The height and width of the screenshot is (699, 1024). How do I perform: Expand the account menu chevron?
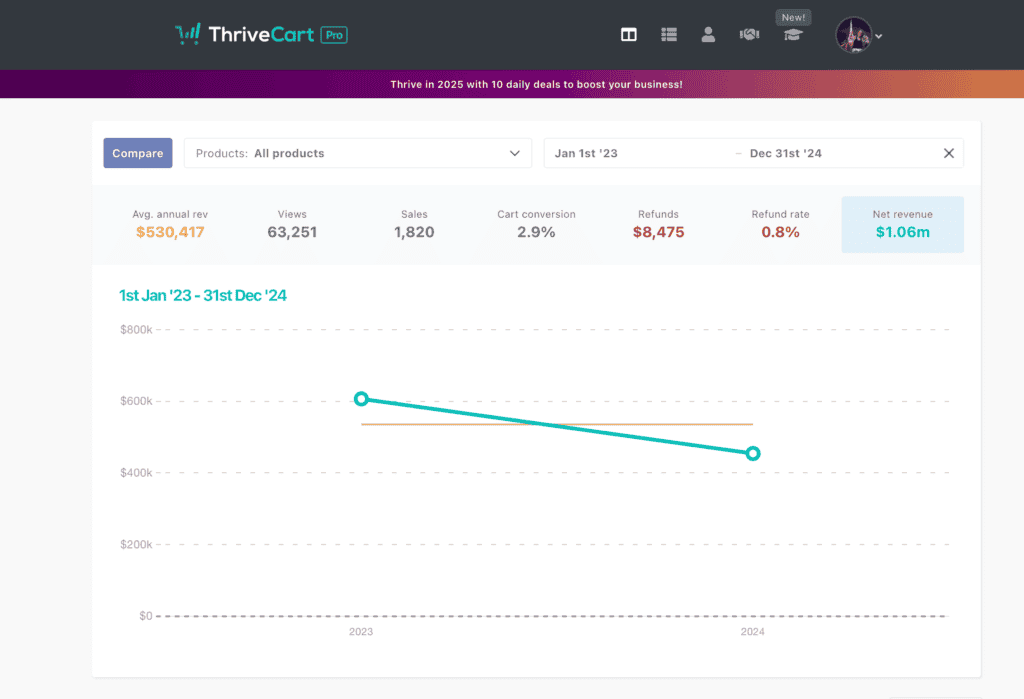(879, 37)
